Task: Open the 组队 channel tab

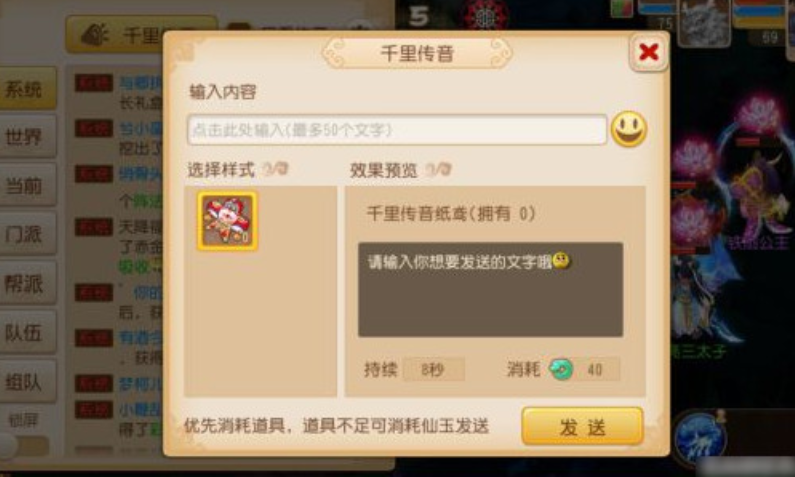Action: tap(27, 381)
